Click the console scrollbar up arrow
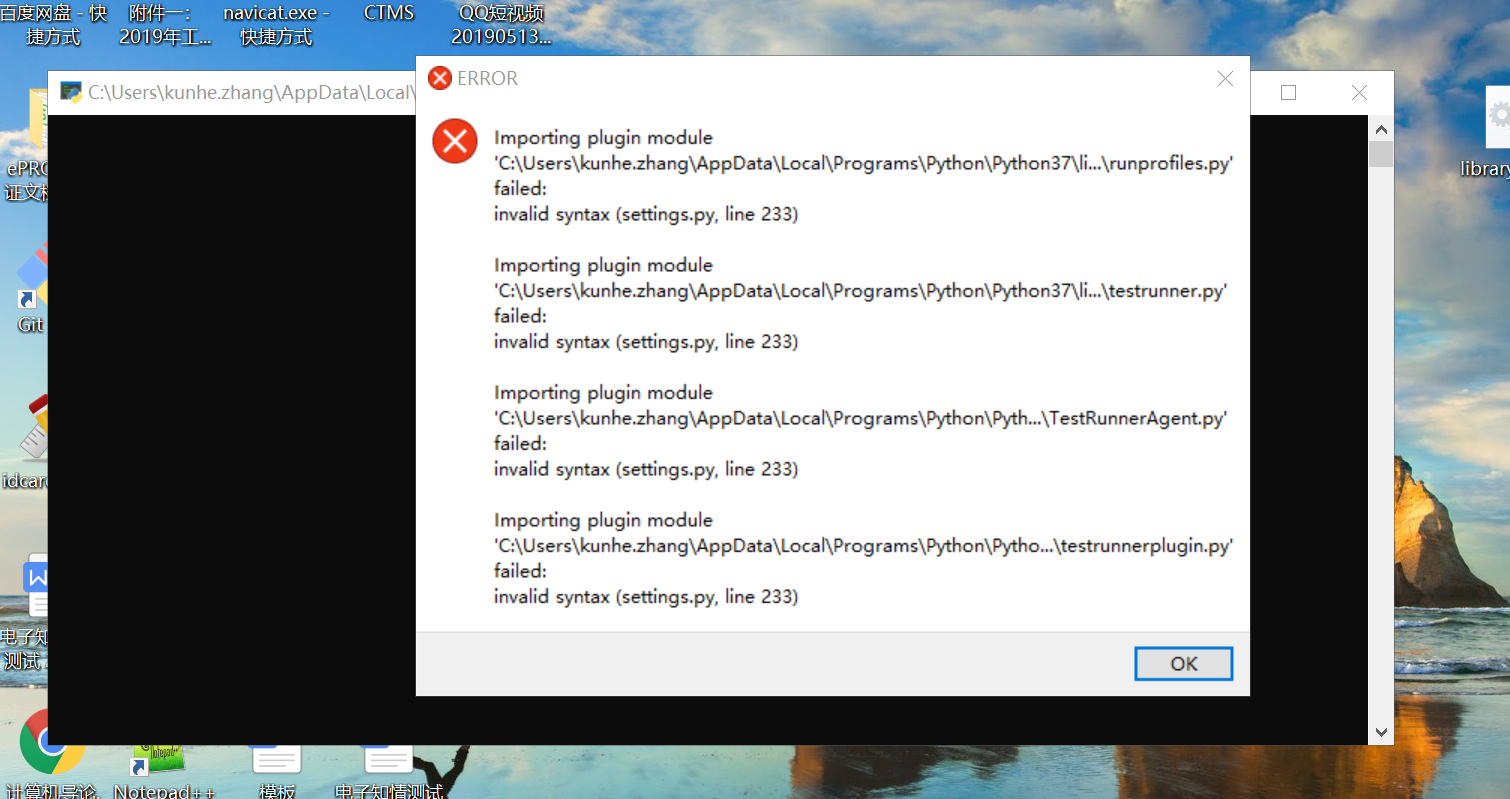The width and height of the screenshot is (1510, 799). pos(1380,128)
